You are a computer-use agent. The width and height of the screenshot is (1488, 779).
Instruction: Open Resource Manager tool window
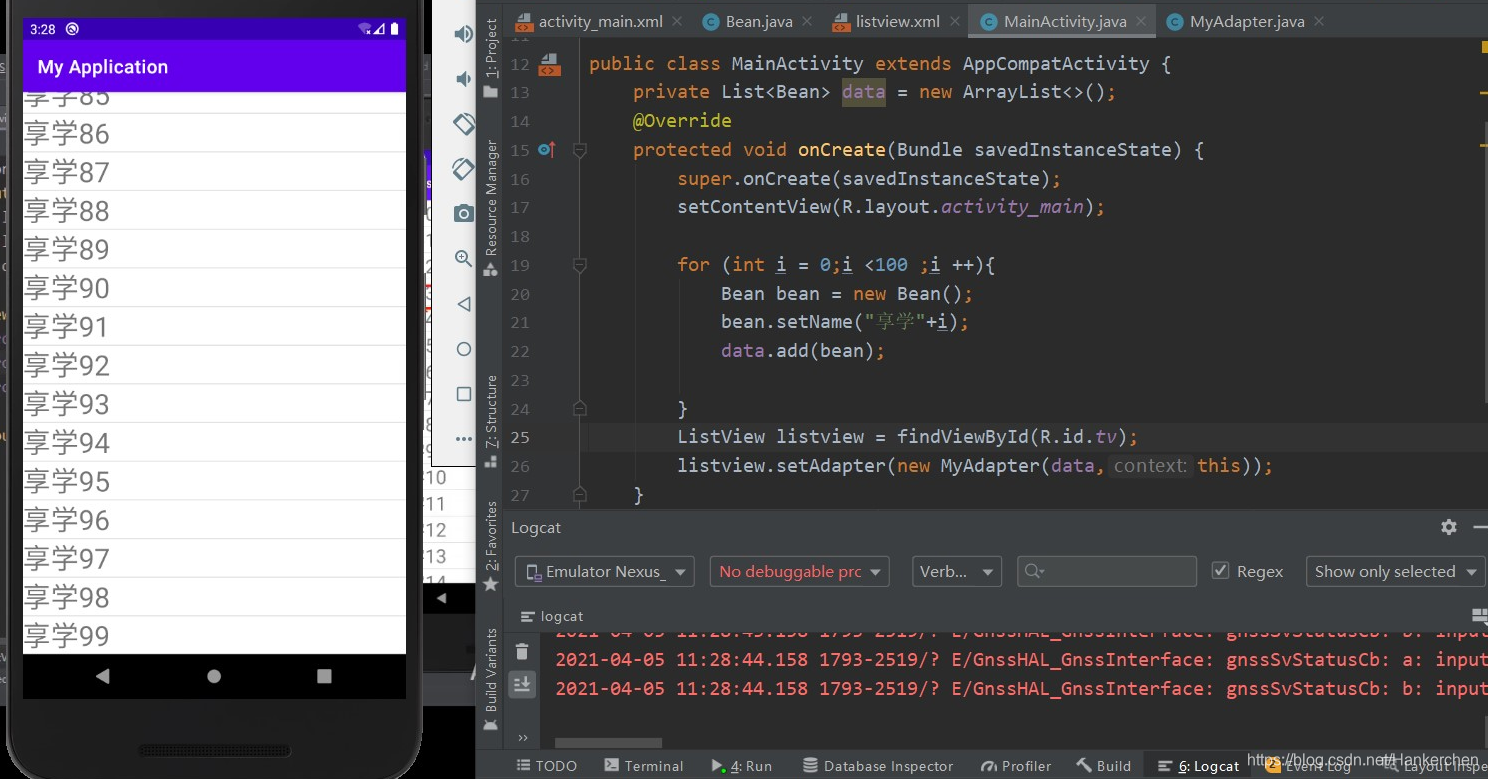point(491,207)
